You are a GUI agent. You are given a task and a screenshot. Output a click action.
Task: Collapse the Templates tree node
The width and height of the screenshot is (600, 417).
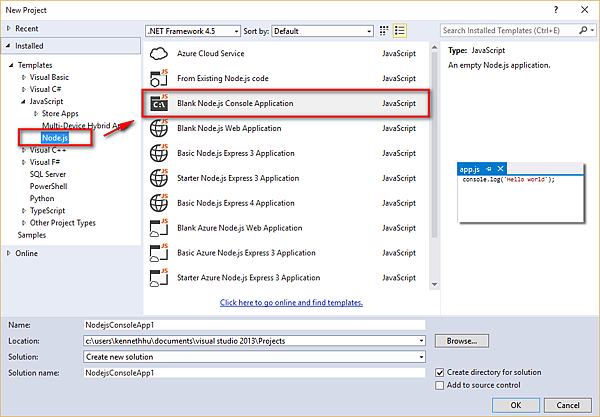pyautogui.click(x=11, y=65)
